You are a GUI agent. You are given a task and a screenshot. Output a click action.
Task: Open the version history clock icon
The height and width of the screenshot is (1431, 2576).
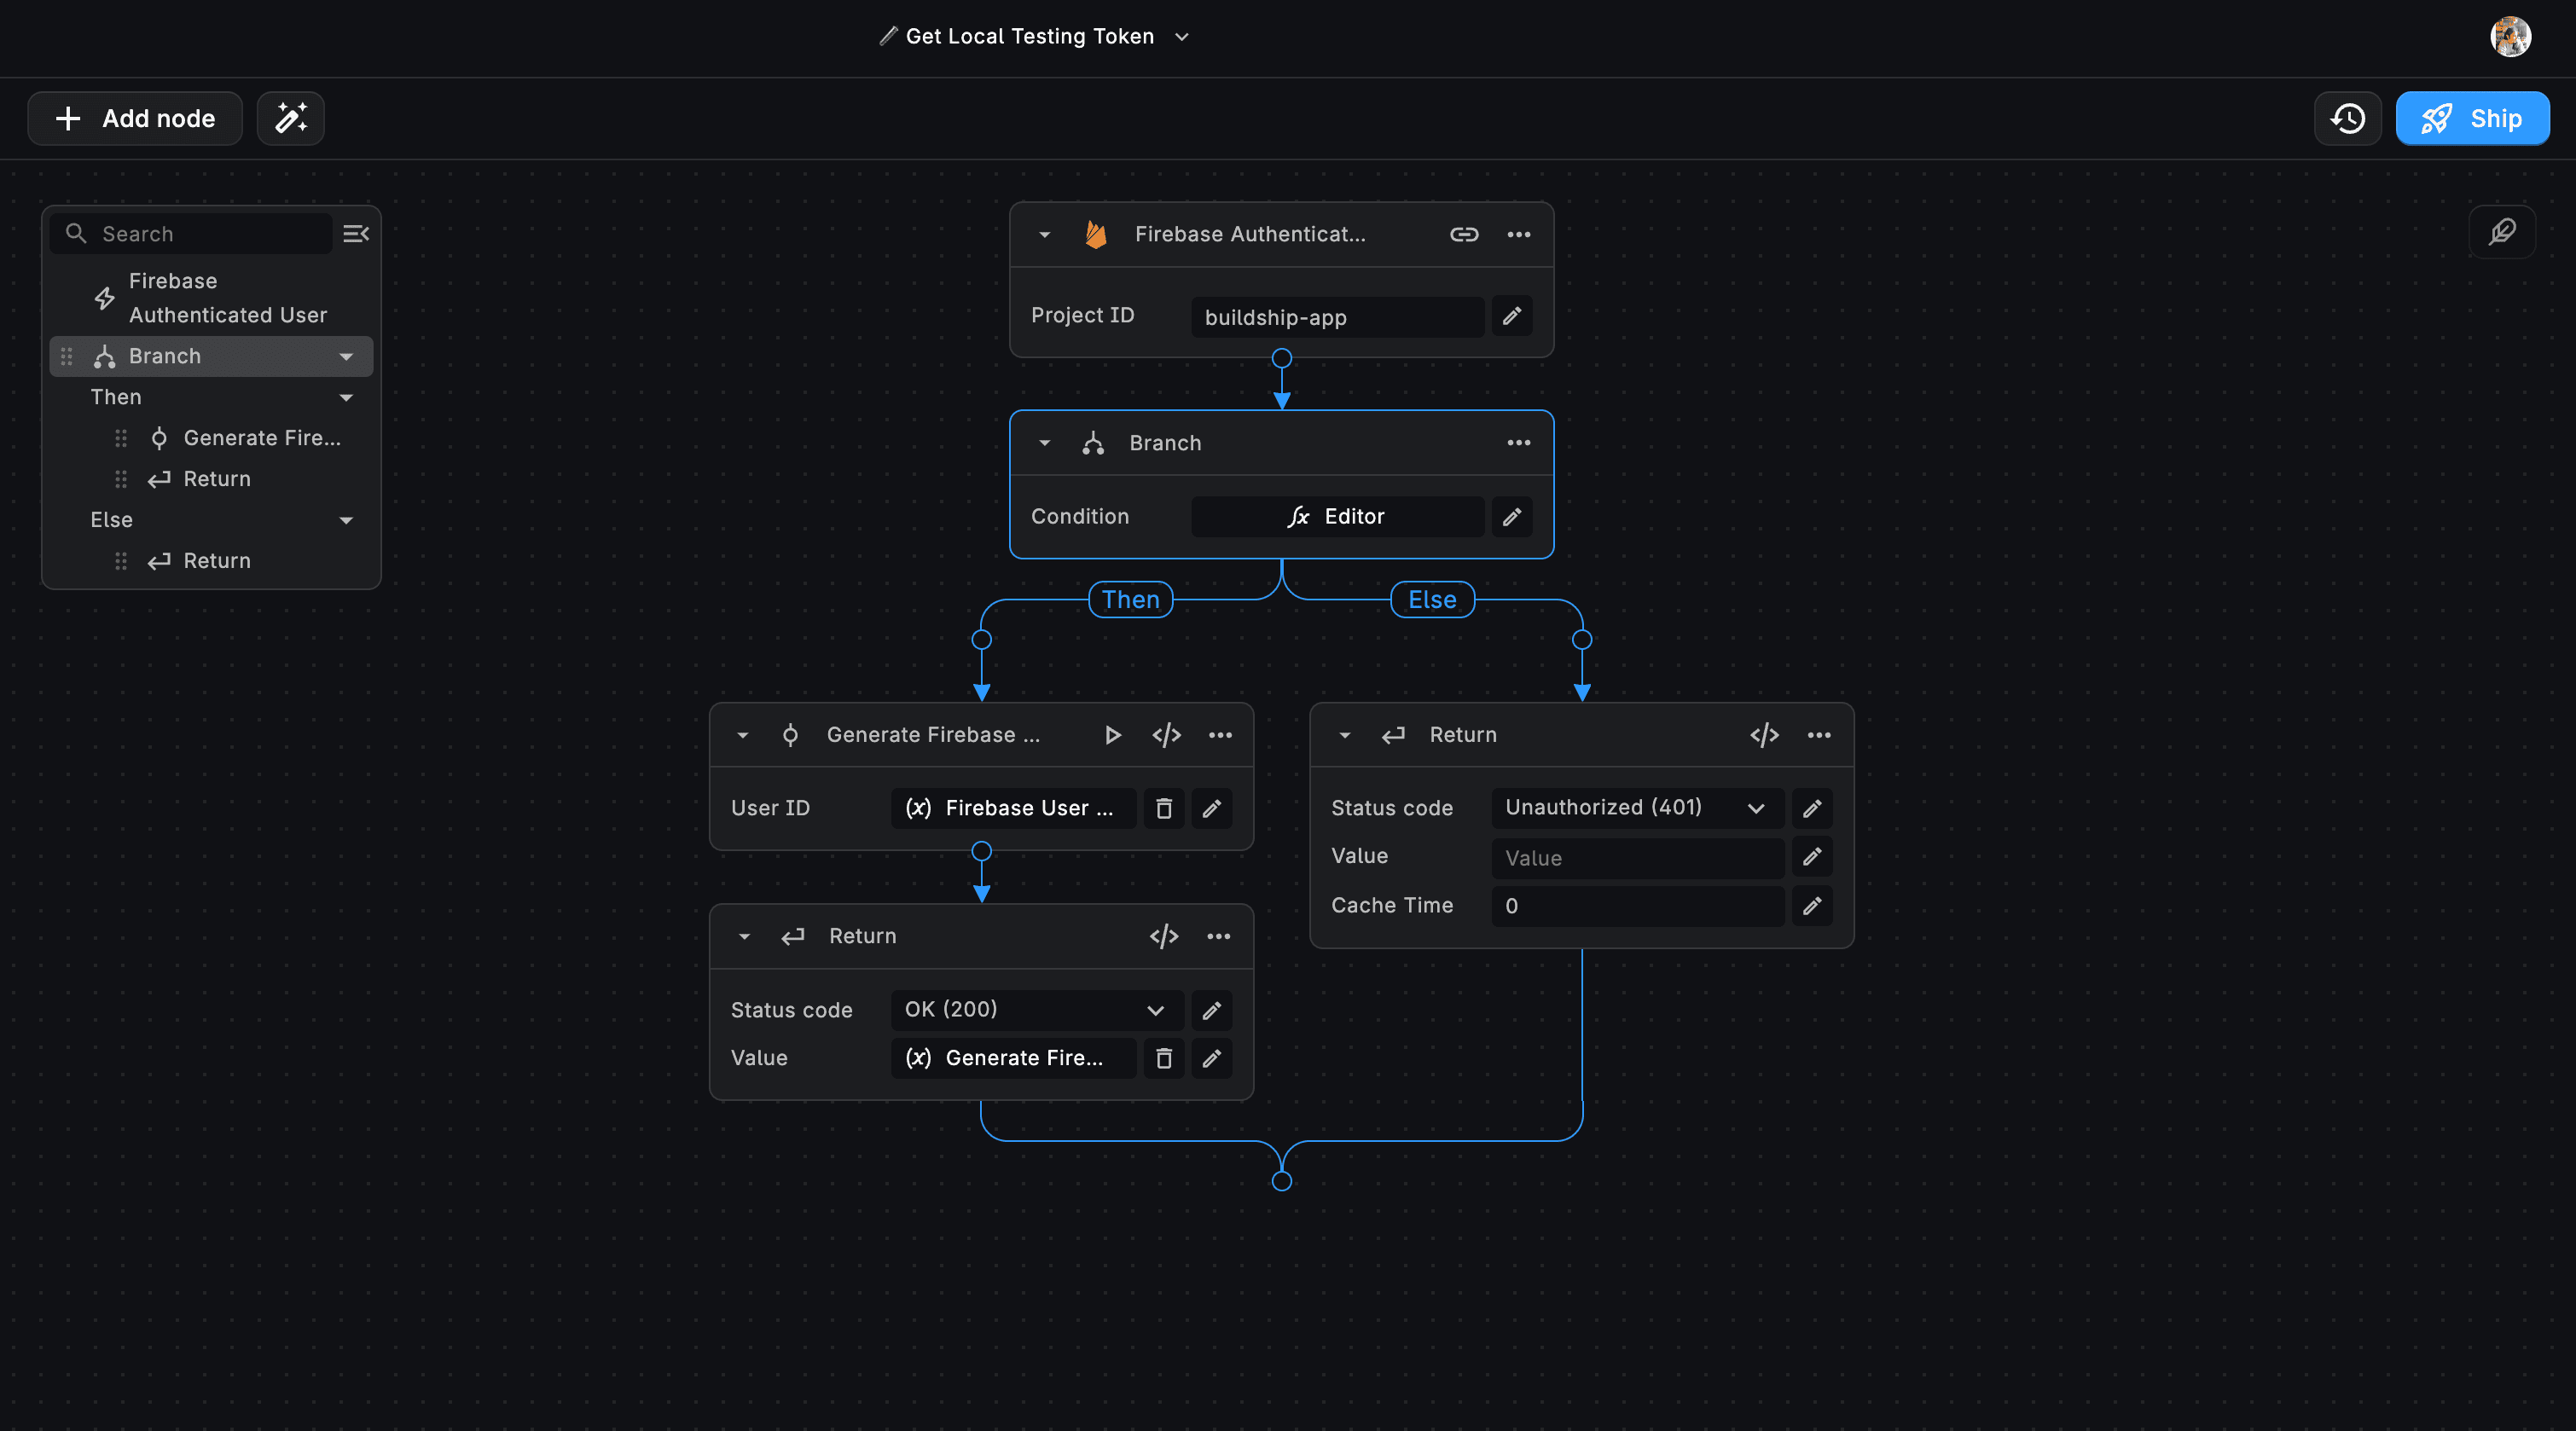2347,119
